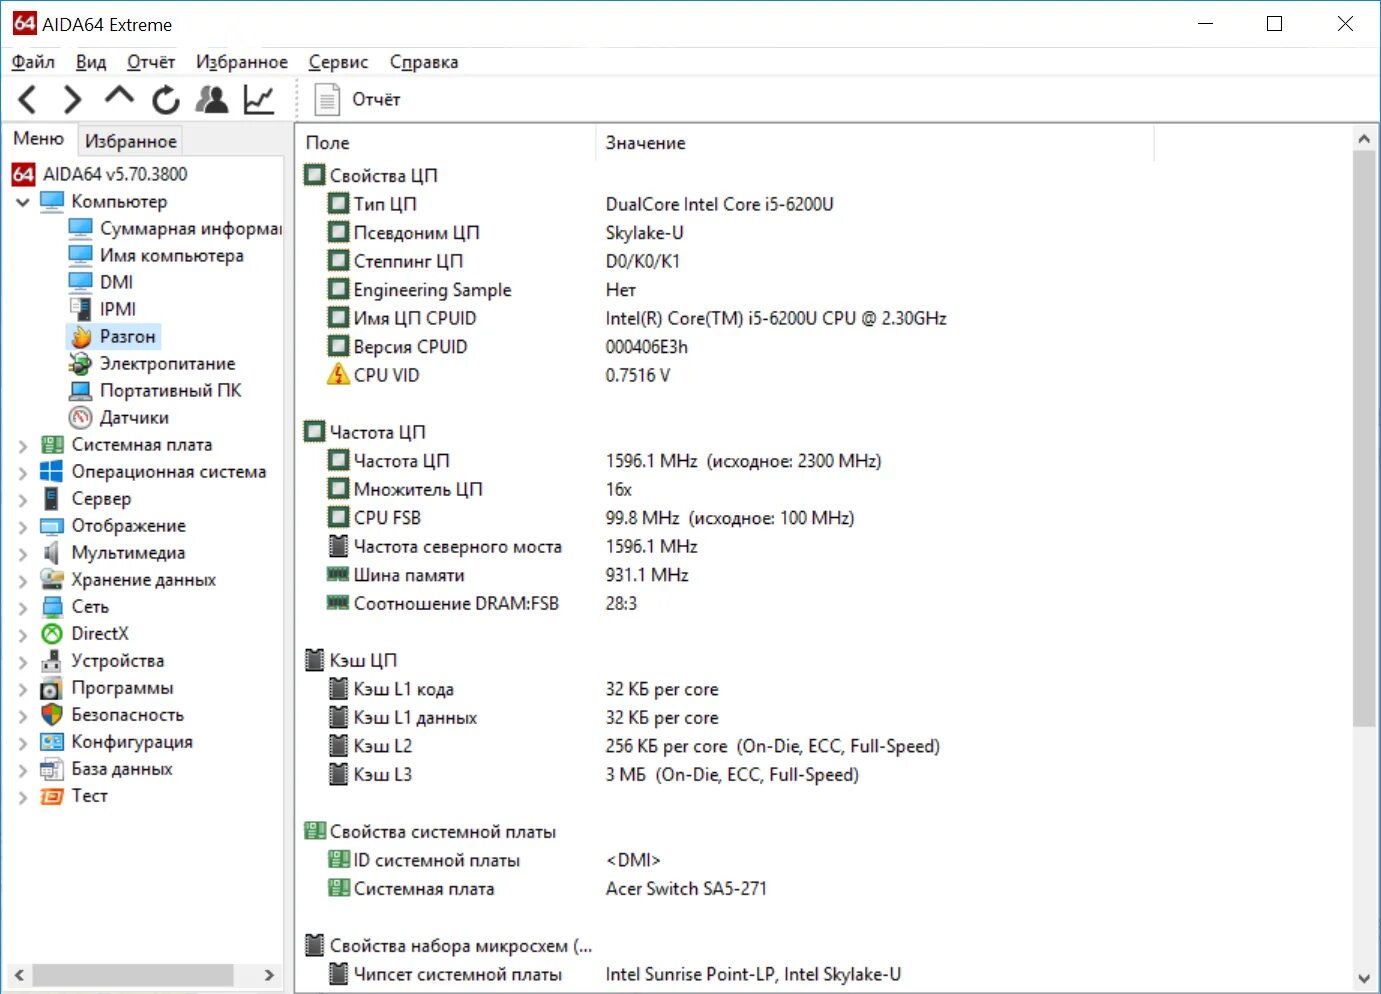Image resolution: width=1381 pixels, height=994 pixels.
Task: Open the Сервис menu
Action: pyautogui.click(x=338, y=62)
